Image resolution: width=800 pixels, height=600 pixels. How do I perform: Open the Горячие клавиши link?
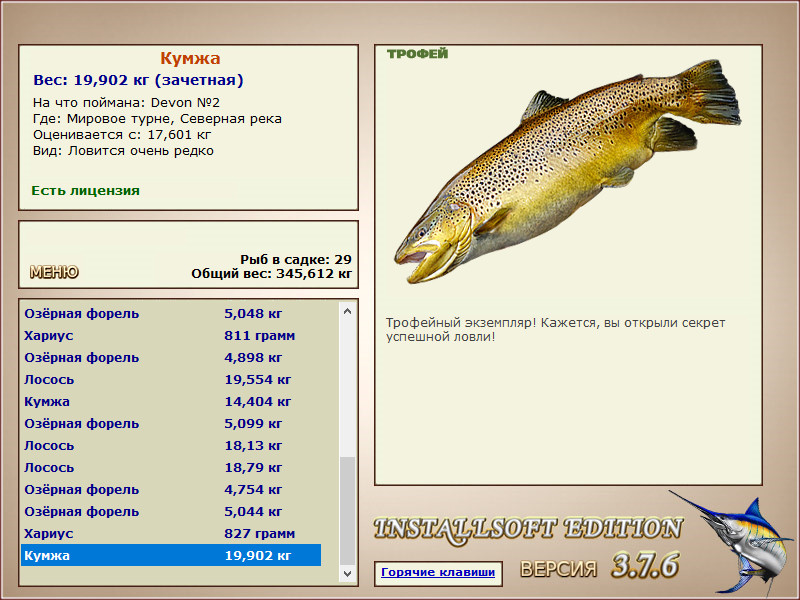coord(438,572)
